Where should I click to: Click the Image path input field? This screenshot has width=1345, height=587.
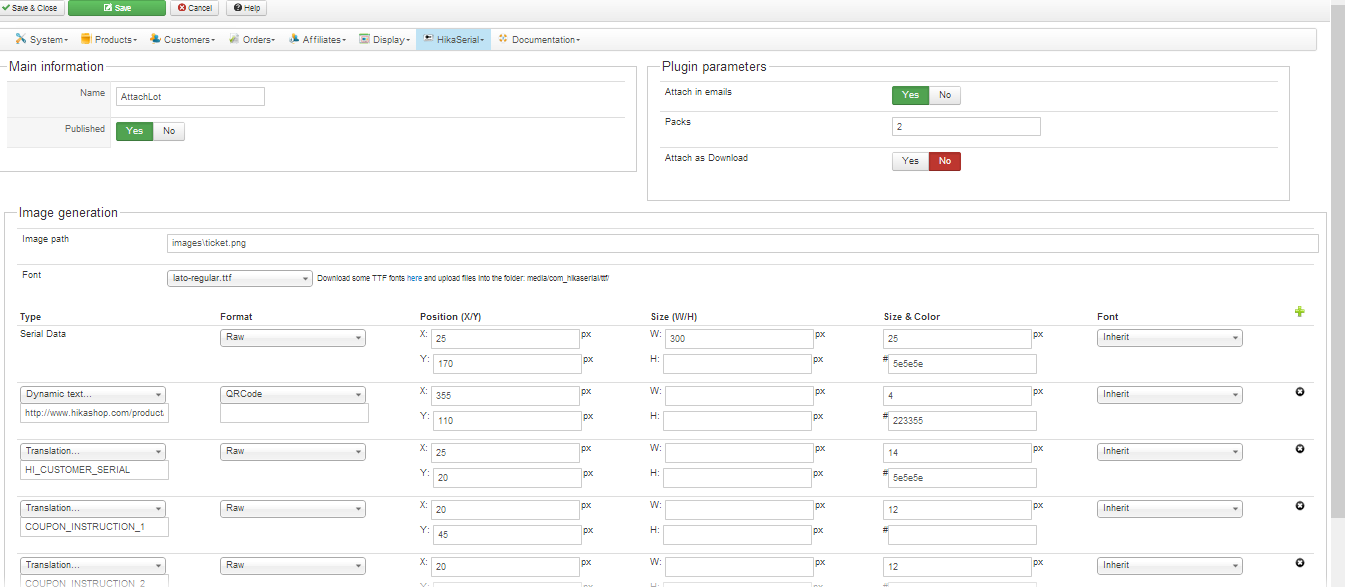[x=742, y=244]
